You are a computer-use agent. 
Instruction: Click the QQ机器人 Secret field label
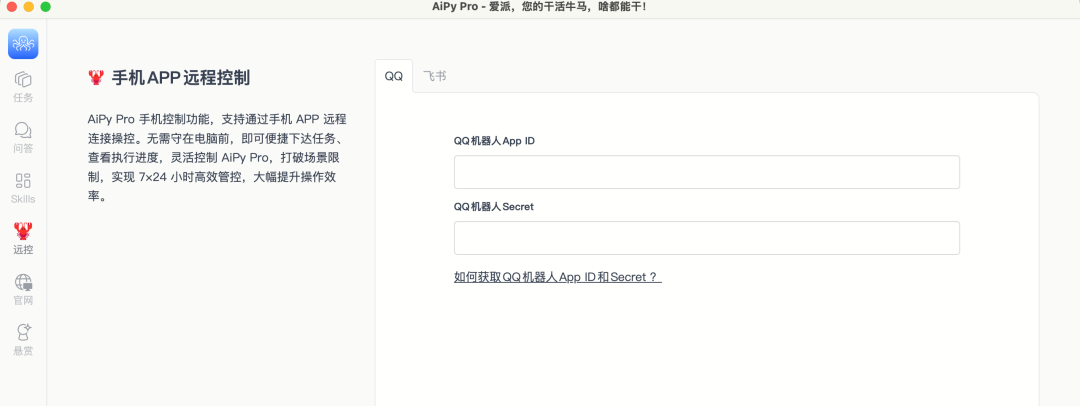click(x=493, y=206)
